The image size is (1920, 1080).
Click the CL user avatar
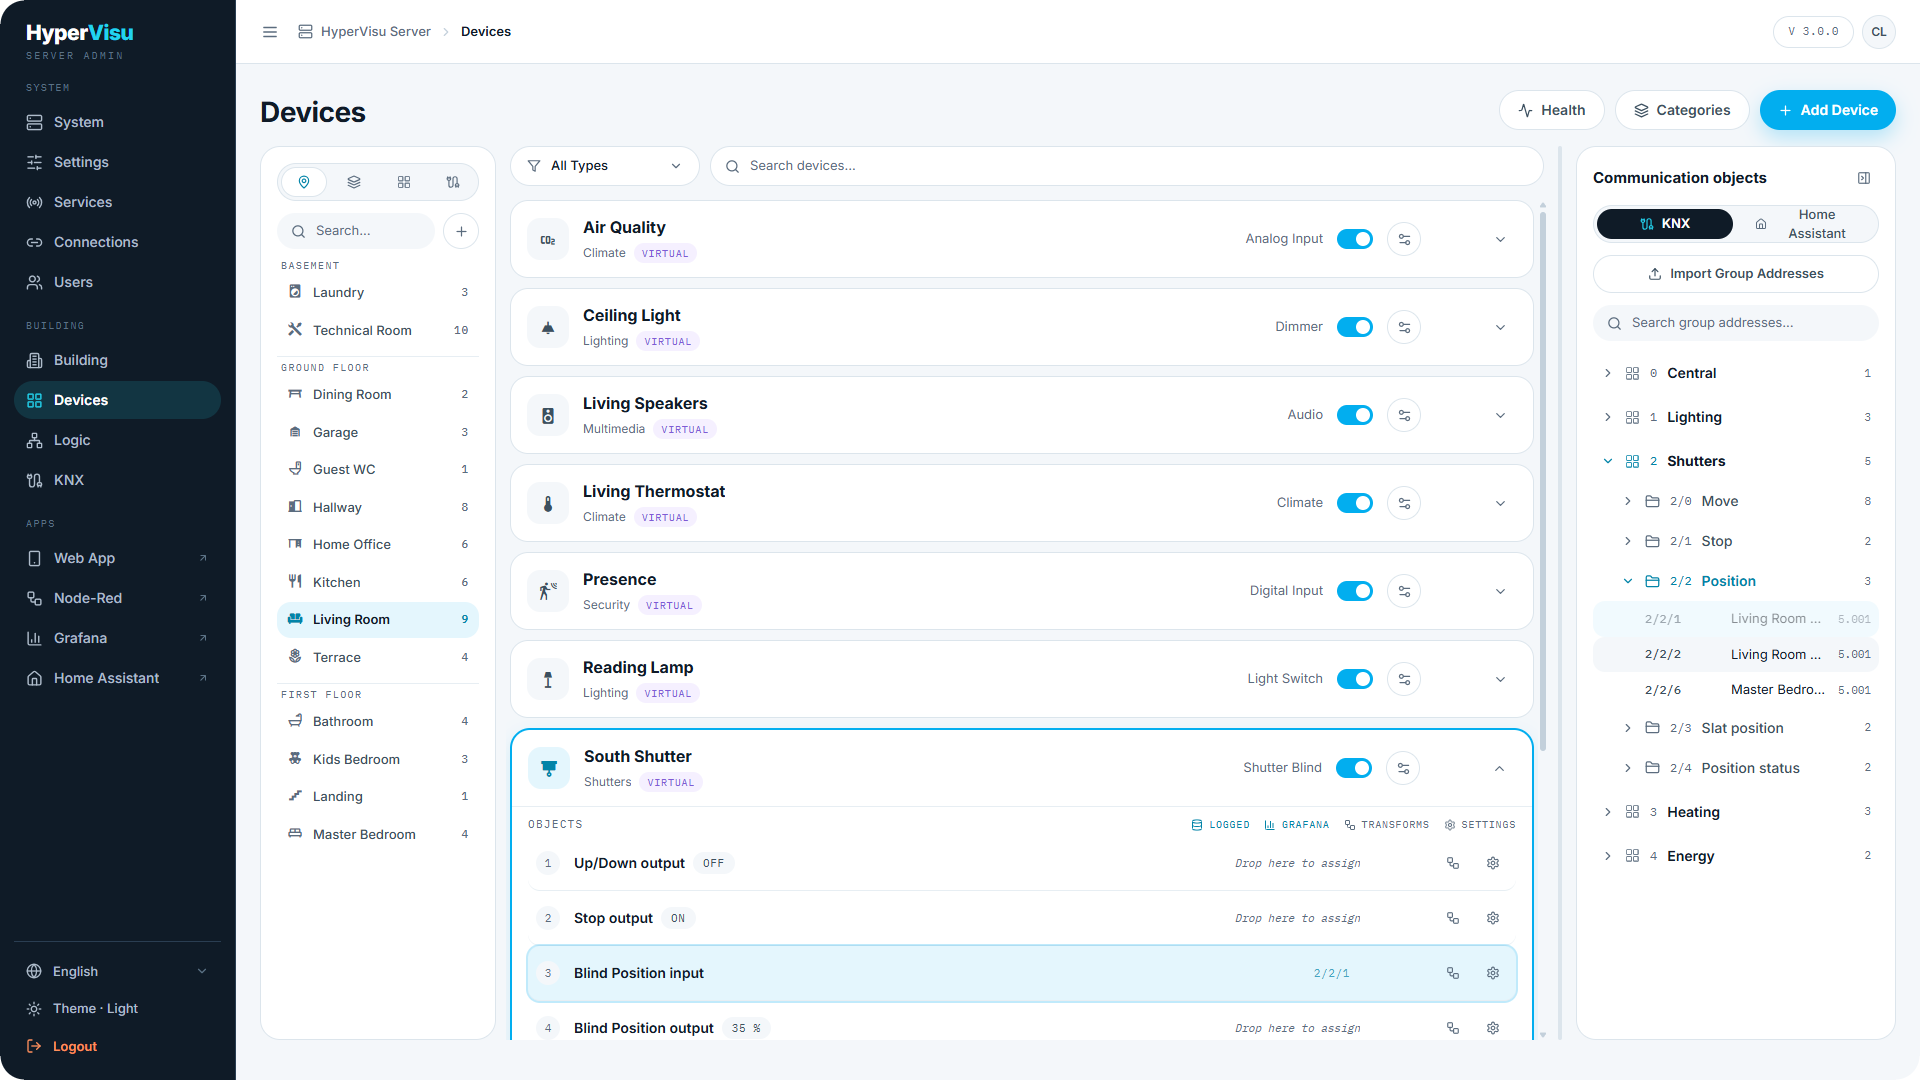tap(1879, 32)
